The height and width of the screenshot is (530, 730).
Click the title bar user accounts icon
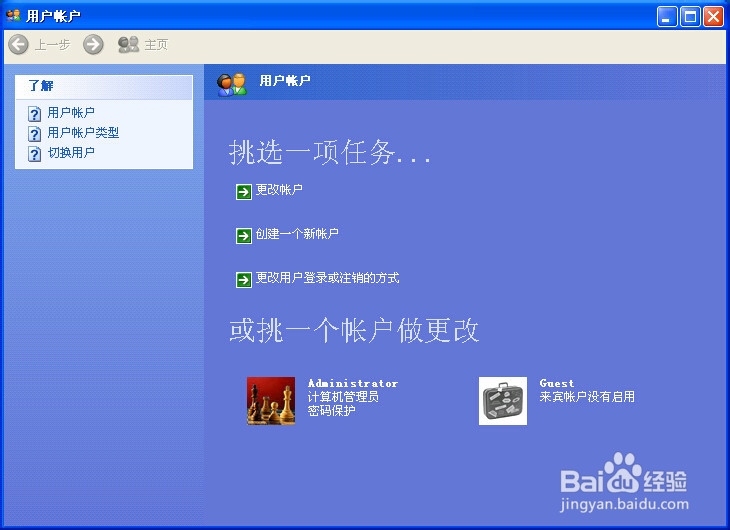pos(13,16)
